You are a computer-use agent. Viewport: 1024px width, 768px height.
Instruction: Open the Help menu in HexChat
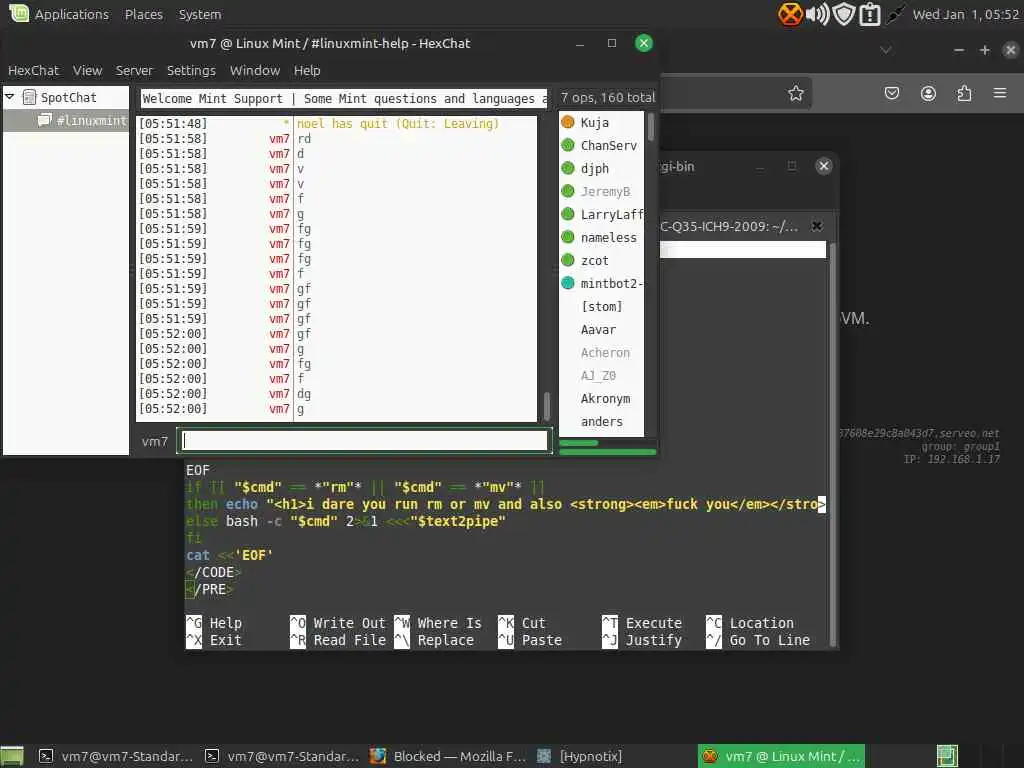click(307, 71)
